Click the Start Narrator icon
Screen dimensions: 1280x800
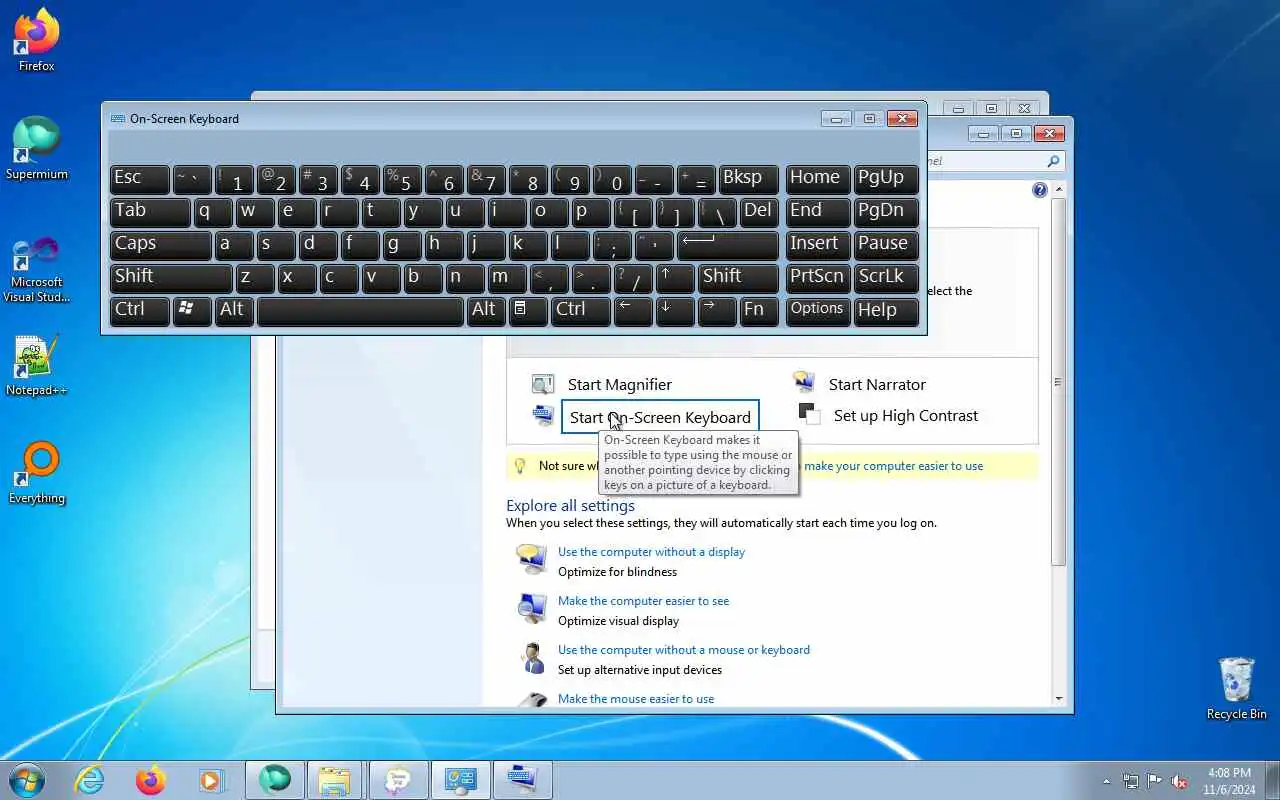(804, 382)
